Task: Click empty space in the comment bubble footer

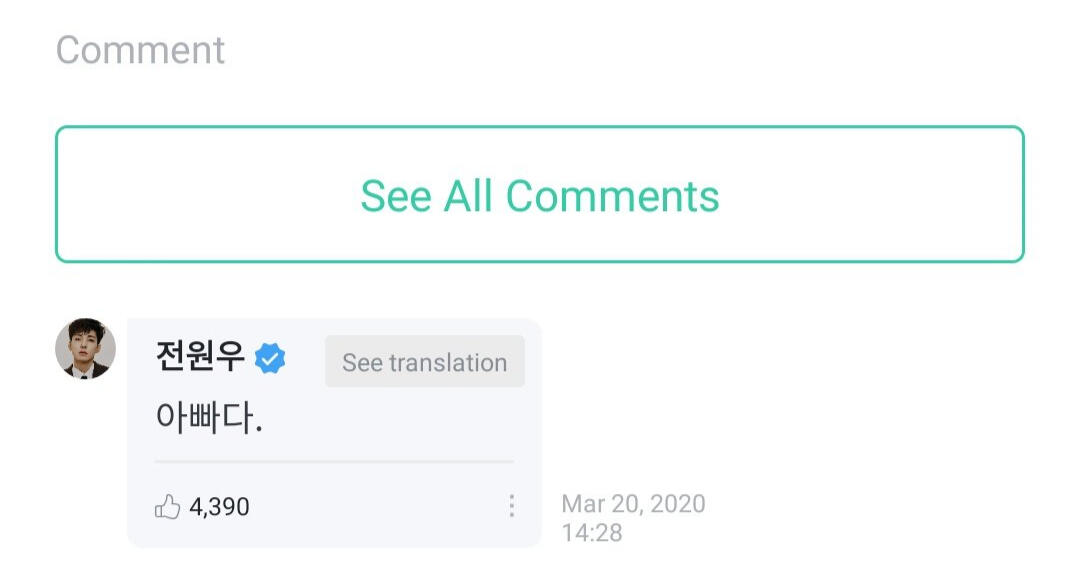Action: tap(380, 507)
